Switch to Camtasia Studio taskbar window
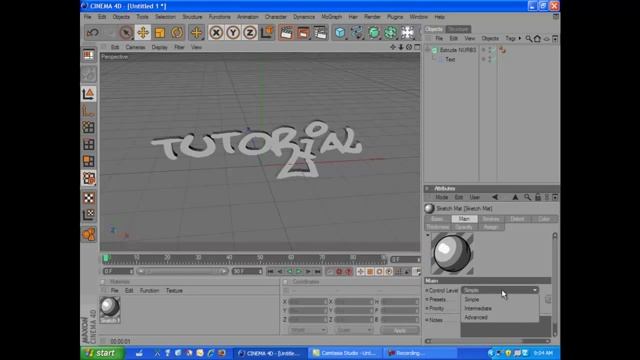640x360 pixels. tap(345, 353)
